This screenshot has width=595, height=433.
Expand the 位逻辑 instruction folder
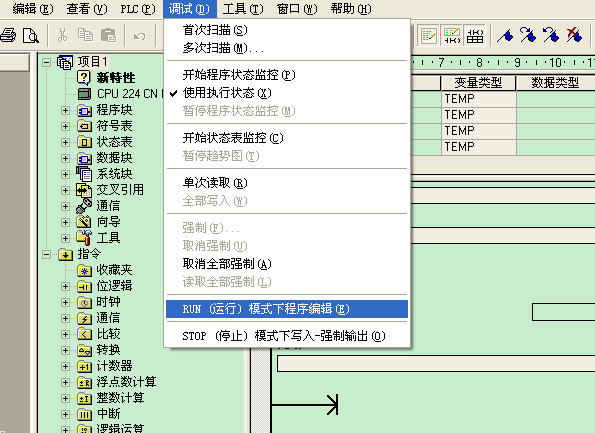65,286
